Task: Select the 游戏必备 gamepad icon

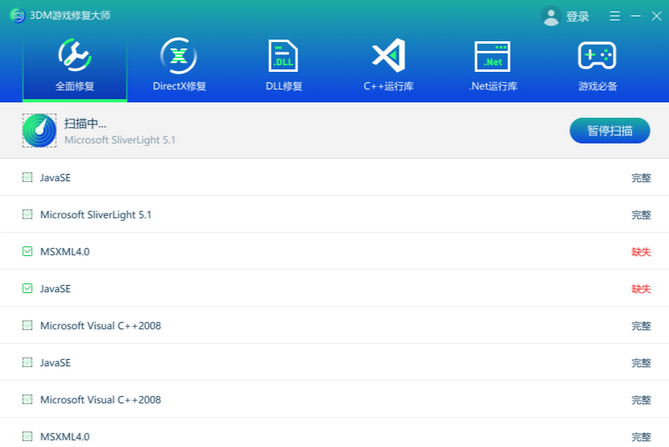Action: click(597, 55)
